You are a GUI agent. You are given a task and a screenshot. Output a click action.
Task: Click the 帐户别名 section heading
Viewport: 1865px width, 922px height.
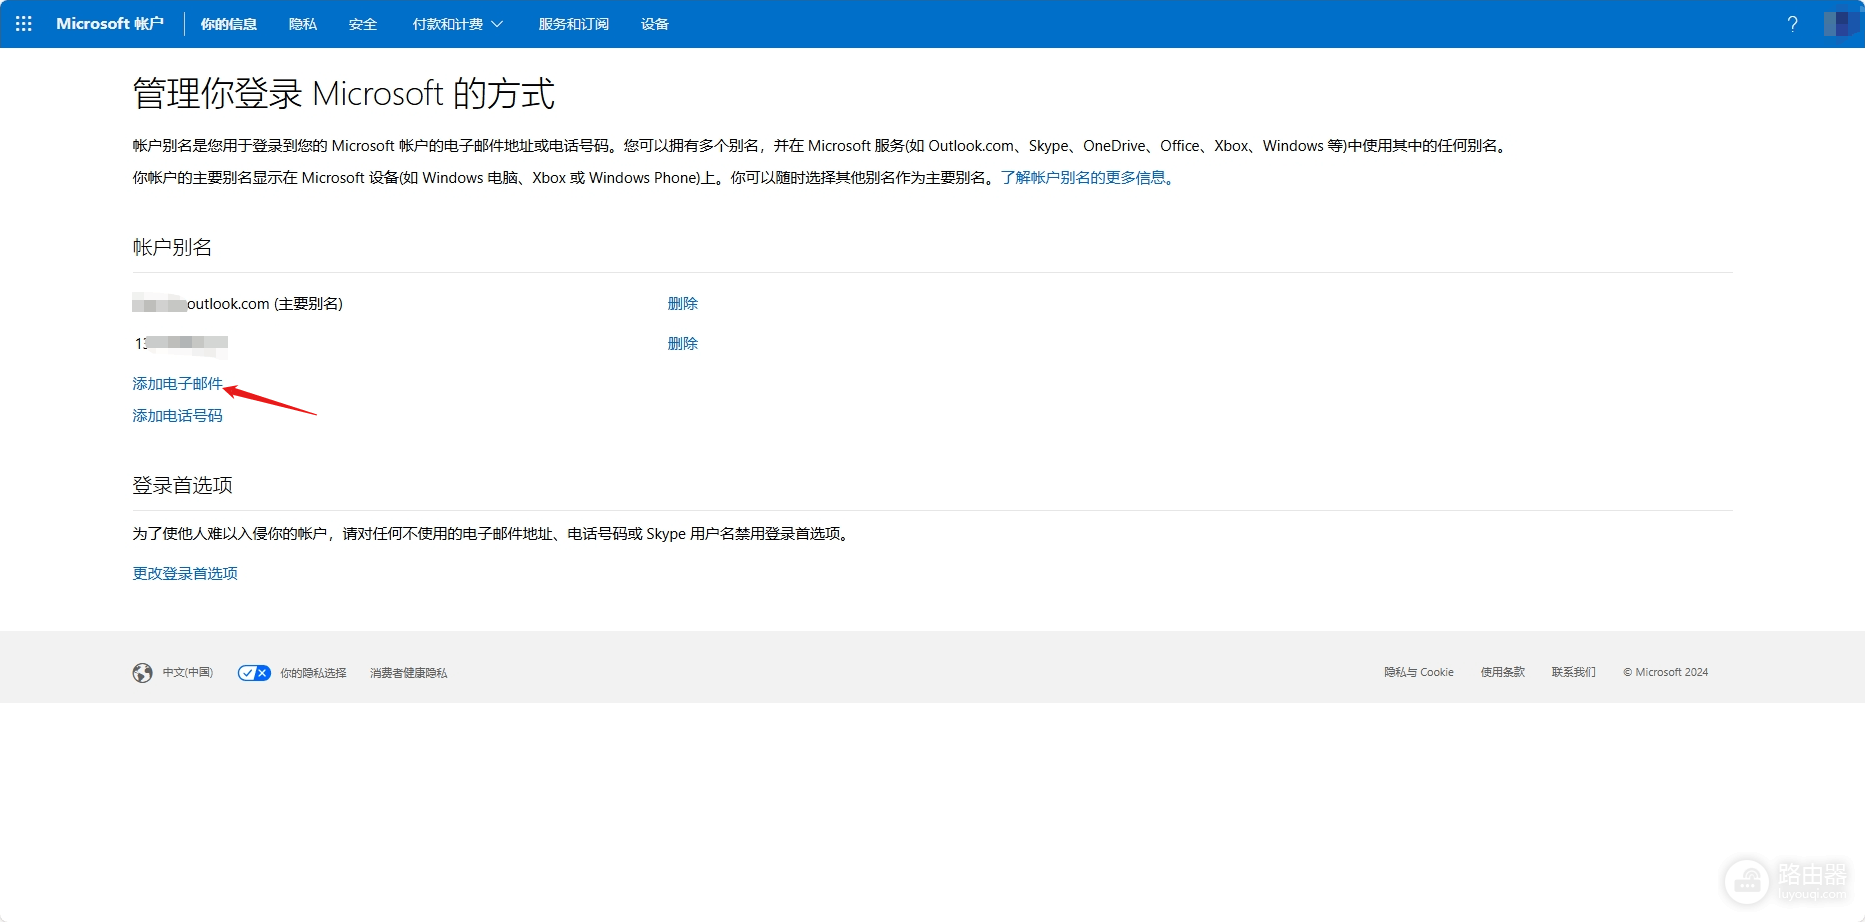tap(172, 247)
